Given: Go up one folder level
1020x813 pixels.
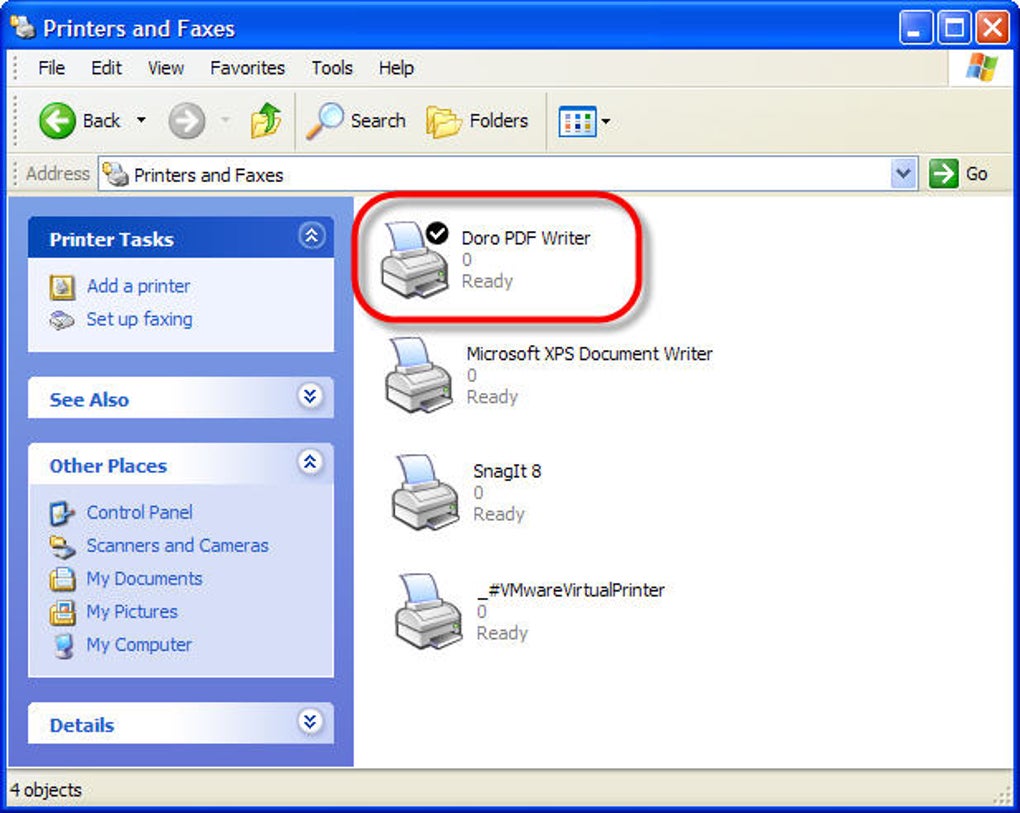Looking at the screenshot, I should tap(265, 121).
